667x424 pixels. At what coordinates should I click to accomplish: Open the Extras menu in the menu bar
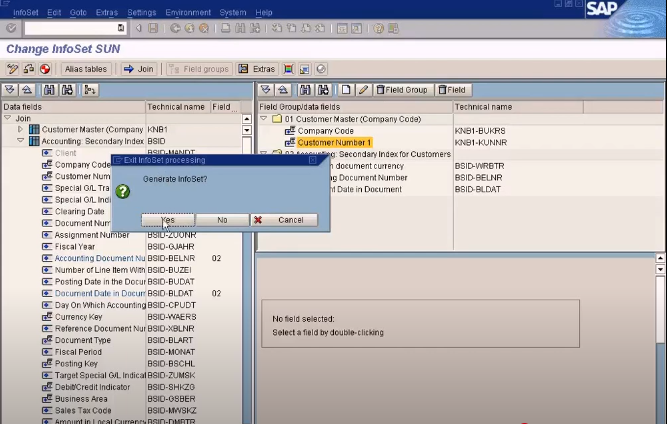pyautogui.click(x=107, y=12)
